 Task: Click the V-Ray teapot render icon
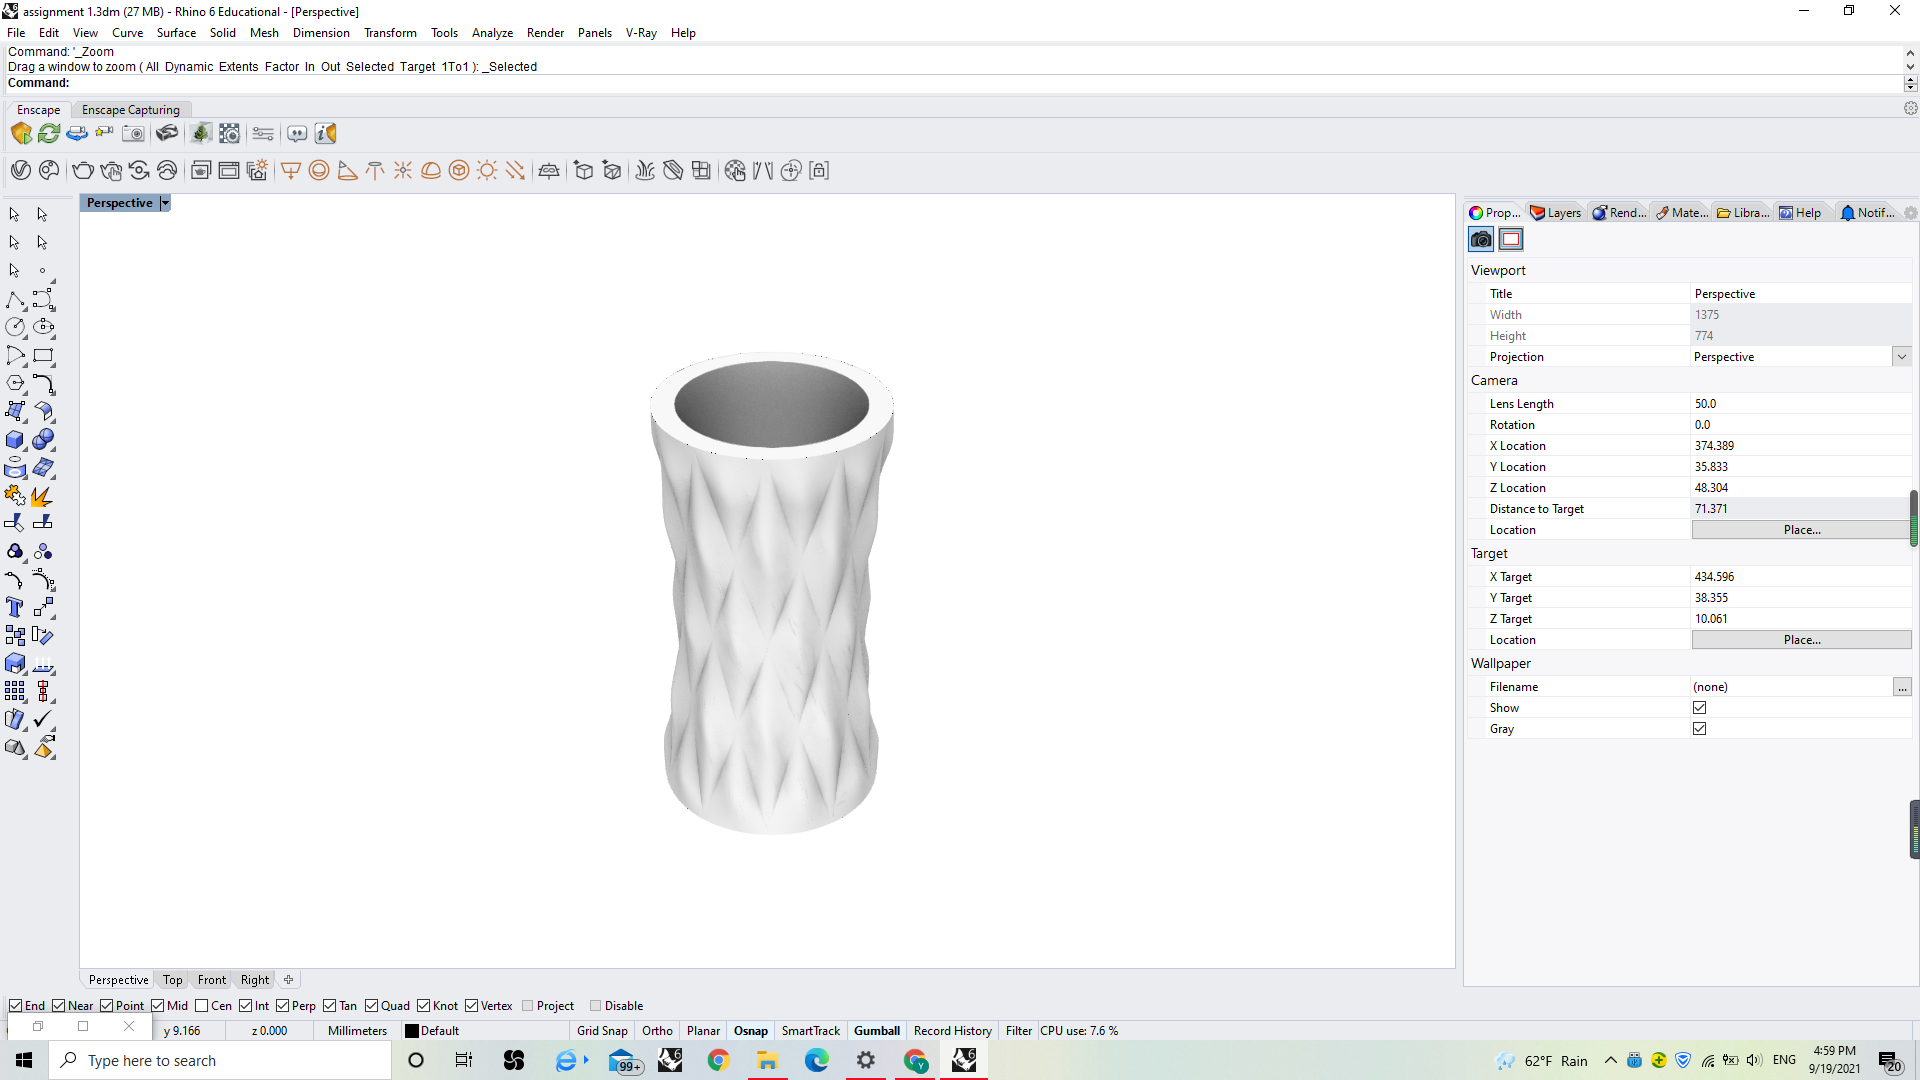[83, 171]
